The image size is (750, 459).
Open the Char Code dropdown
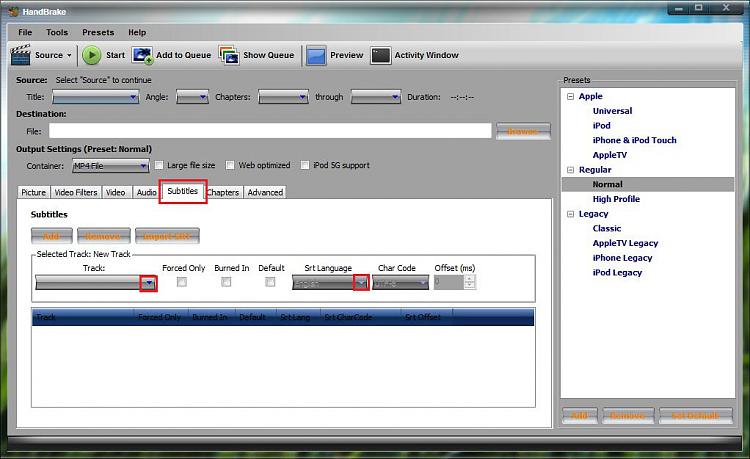click(x=401, y=283)
